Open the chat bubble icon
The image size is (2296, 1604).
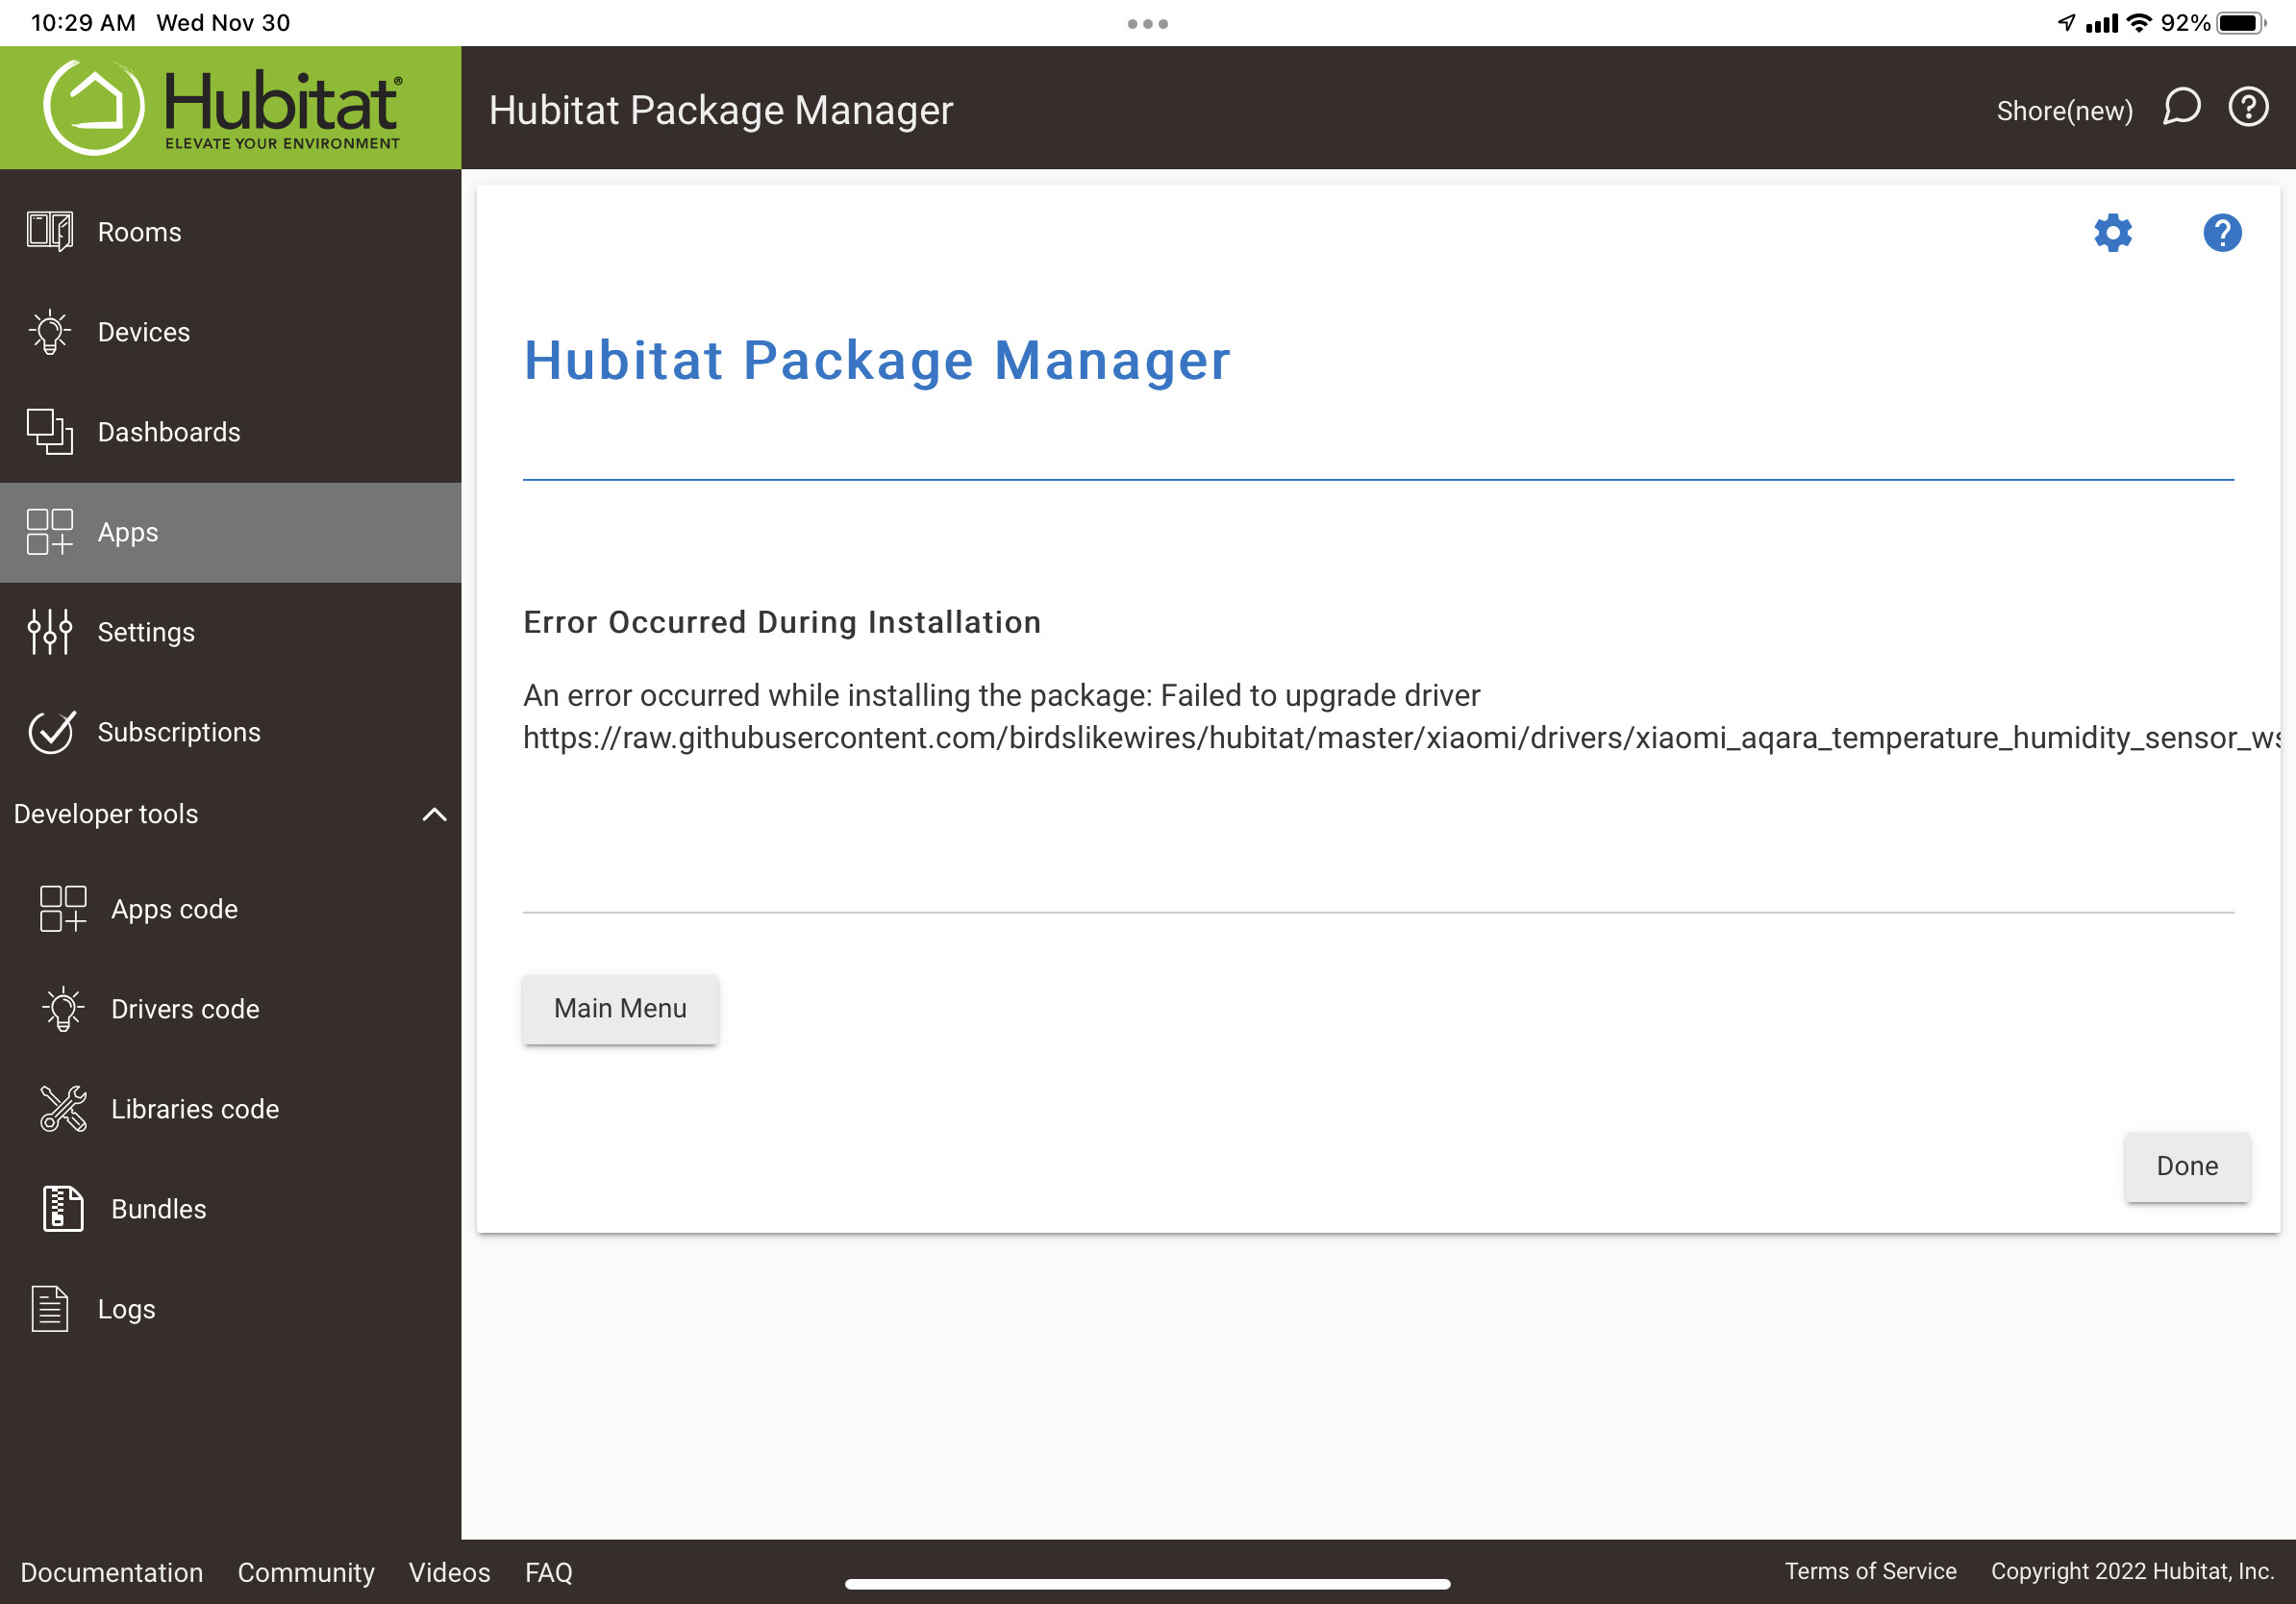(2183, 108)
